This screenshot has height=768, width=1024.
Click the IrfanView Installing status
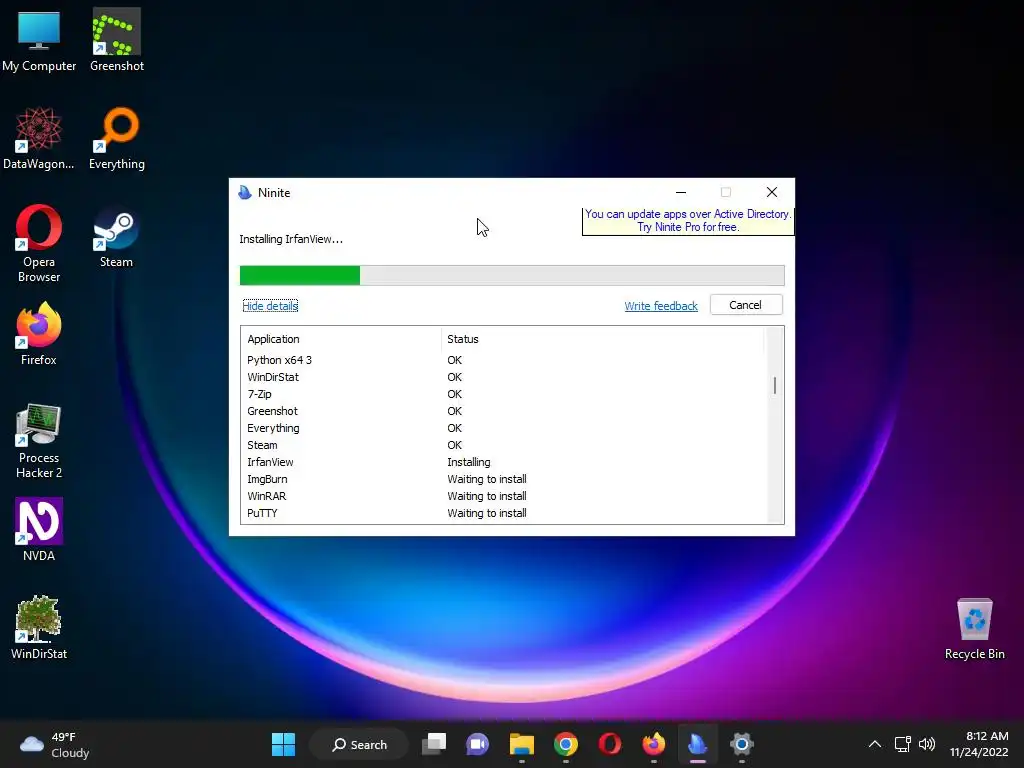pyautogui.click(x=469, y=462)
